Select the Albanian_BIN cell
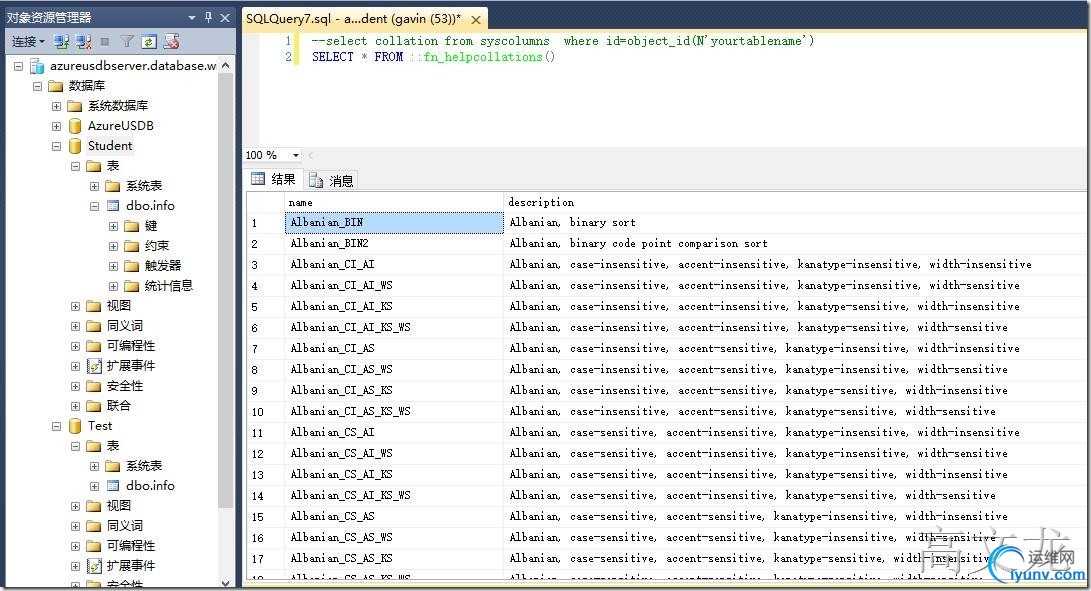Image resolution: width=1091 pixels, height=591 pixels. click(x=394, y=223)
